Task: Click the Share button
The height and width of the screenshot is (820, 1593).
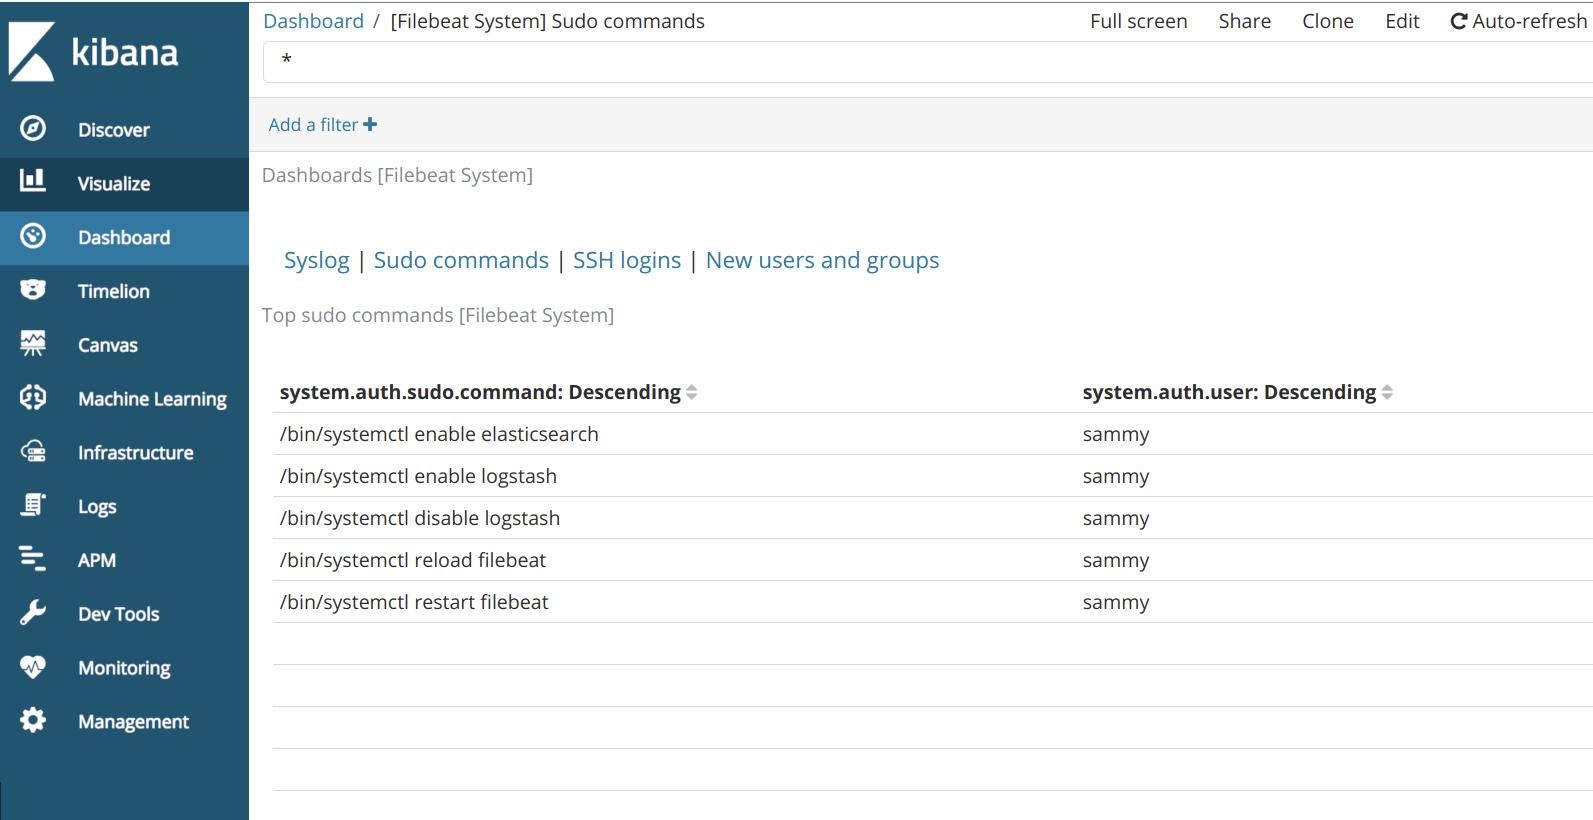Action: pyautogui.click(x=1244, y=21)
